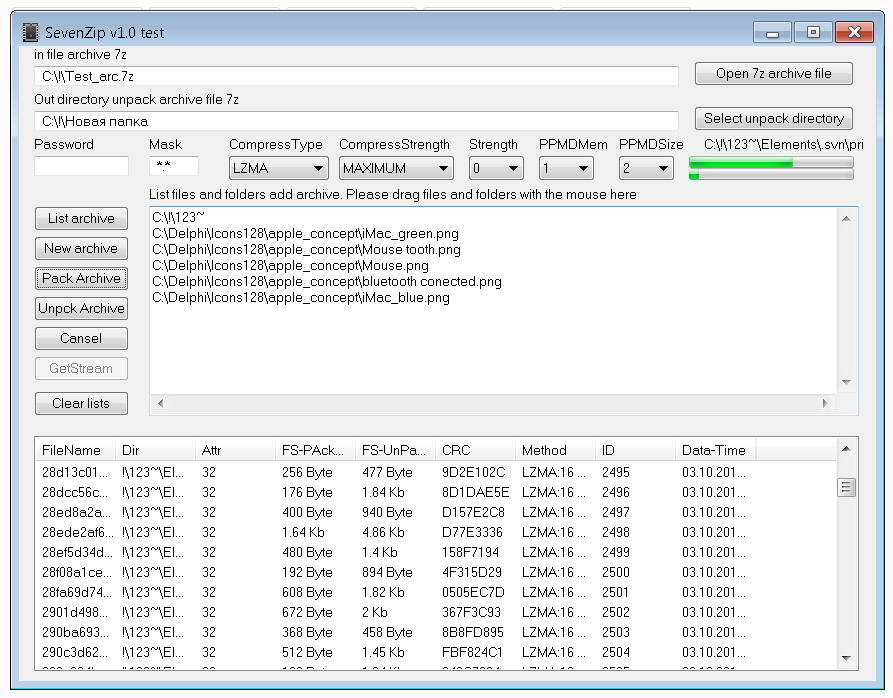
Task: Sort by Data-Time column header
Action: pos(716,450)
